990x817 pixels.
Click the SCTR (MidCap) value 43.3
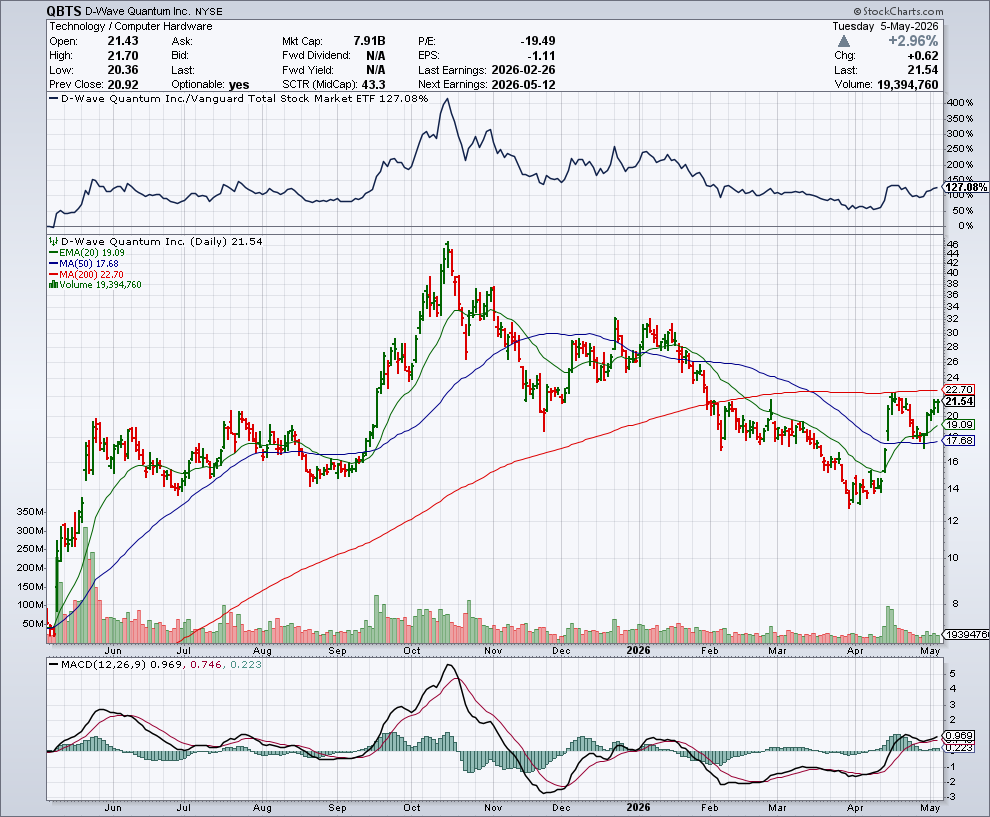click(x=374, y=85)
